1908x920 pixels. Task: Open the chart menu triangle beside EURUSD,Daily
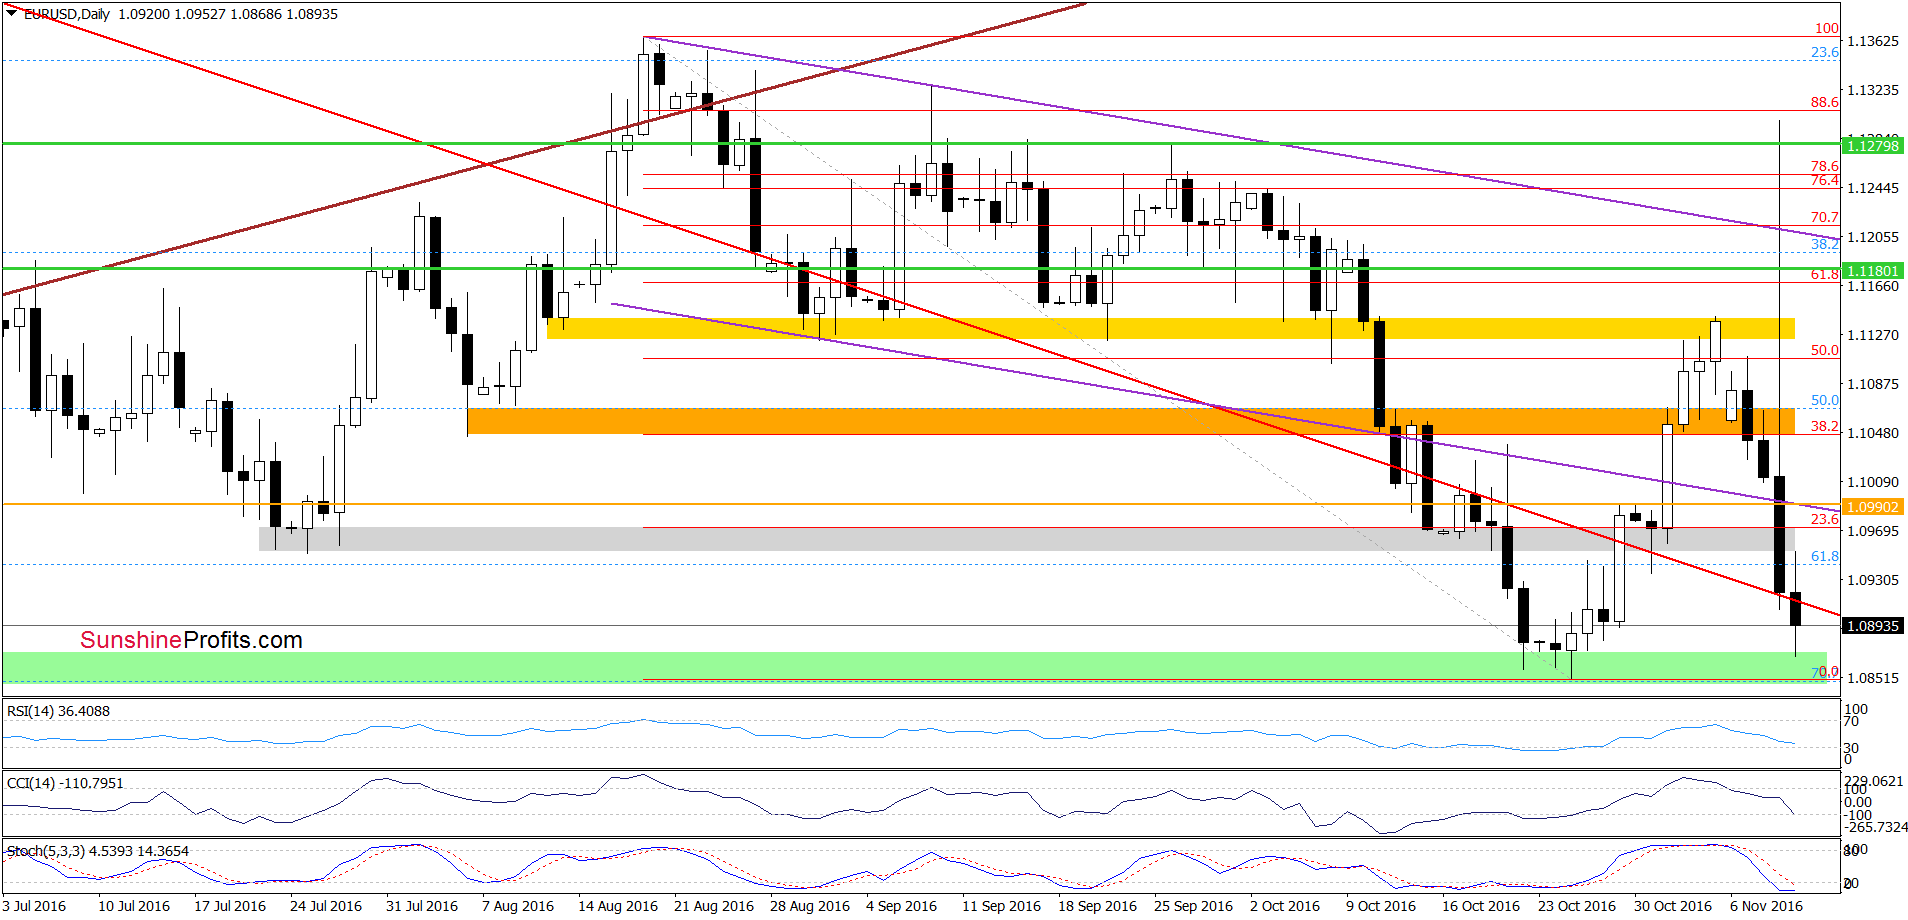pos(12,14)
